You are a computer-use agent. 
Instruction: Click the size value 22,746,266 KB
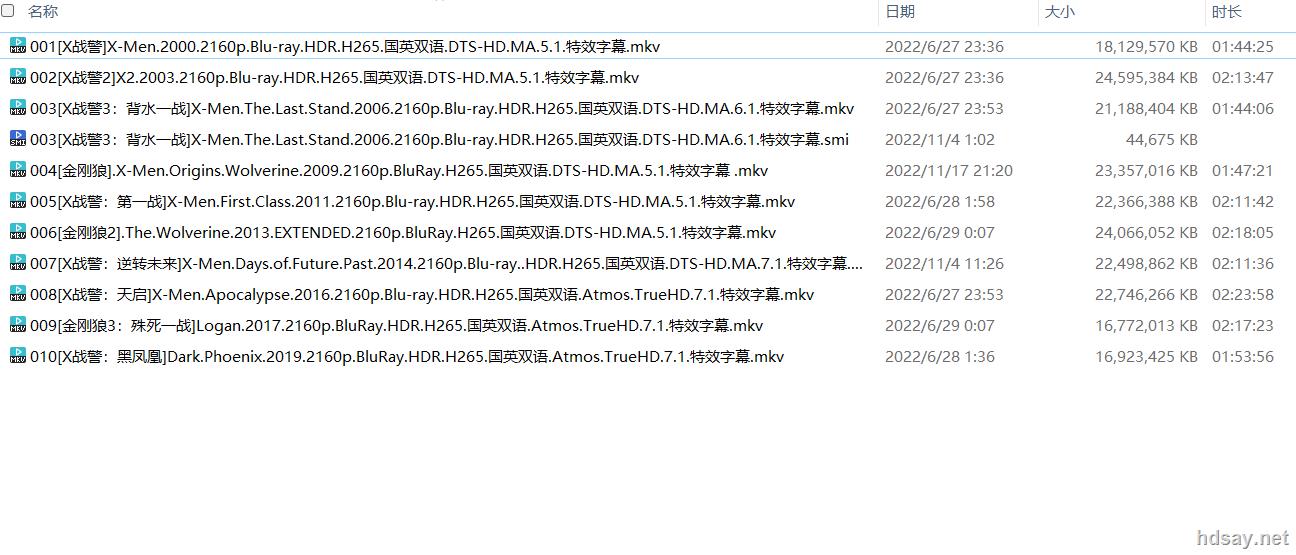pos(1146,295)
